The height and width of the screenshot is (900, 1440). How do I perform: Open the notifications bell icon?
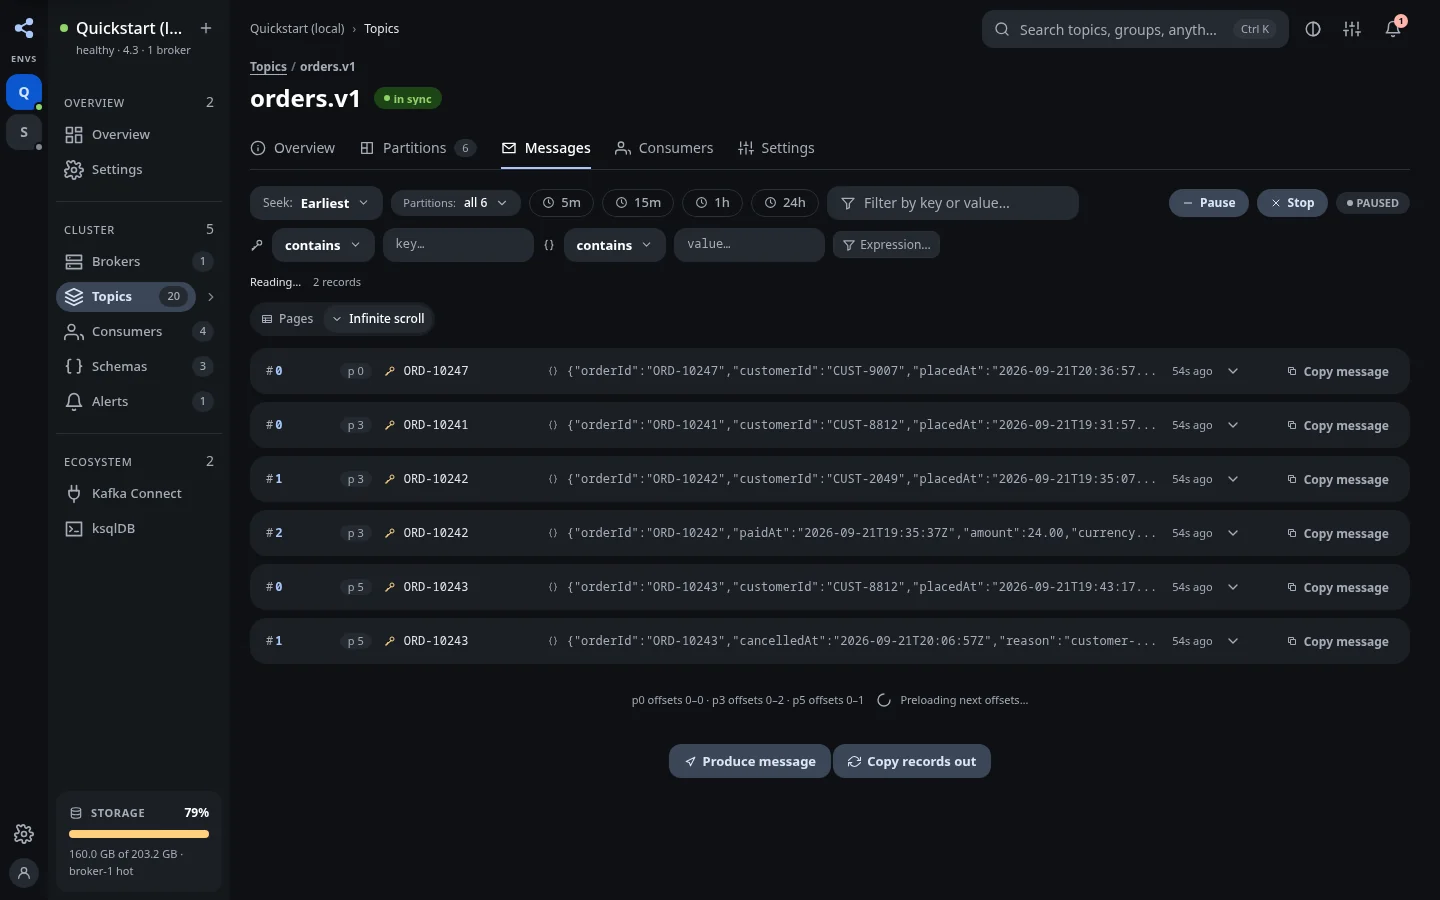click(x=1393, y=29)
